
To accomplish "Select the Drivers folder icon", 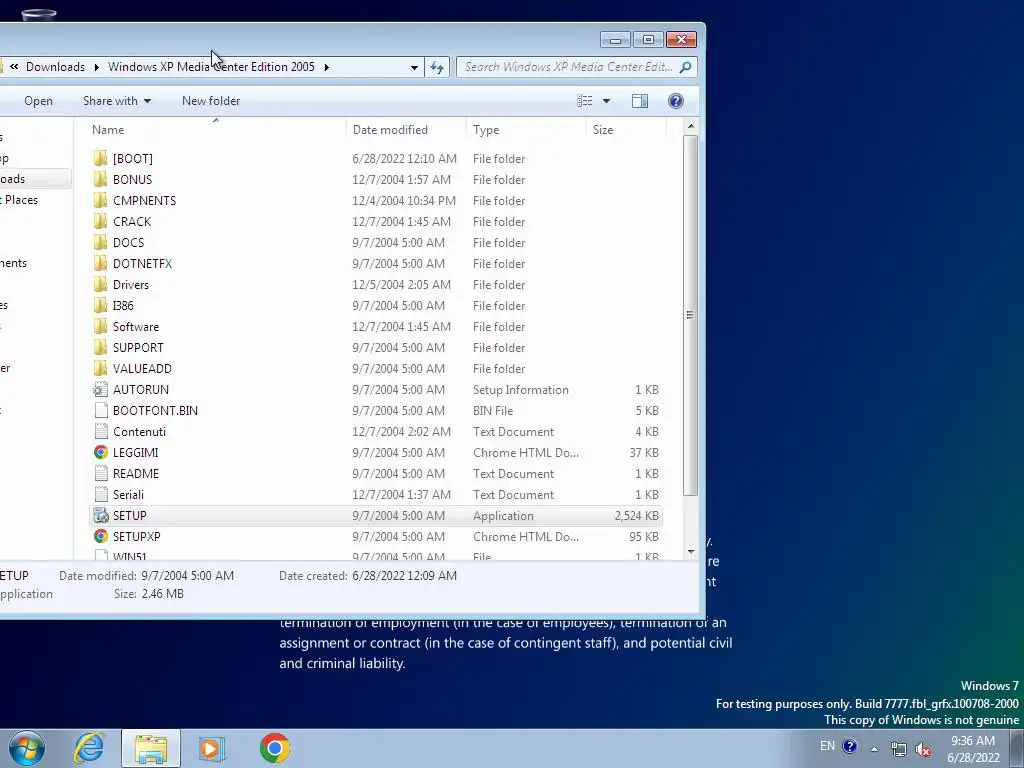I will click(100, 285).
